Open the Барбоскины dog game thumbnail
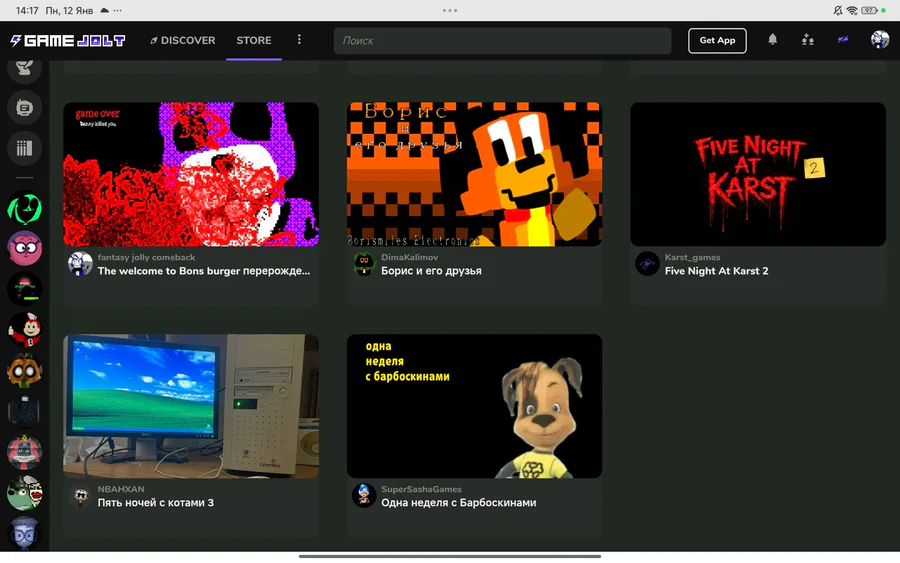900x563 pixels. [475, 406]
